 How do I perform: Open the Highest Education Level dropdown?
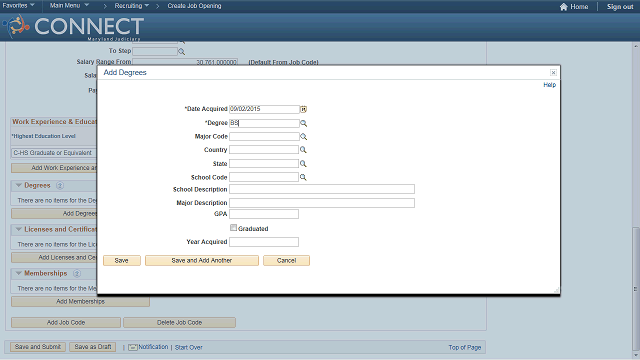click(54, 153)
